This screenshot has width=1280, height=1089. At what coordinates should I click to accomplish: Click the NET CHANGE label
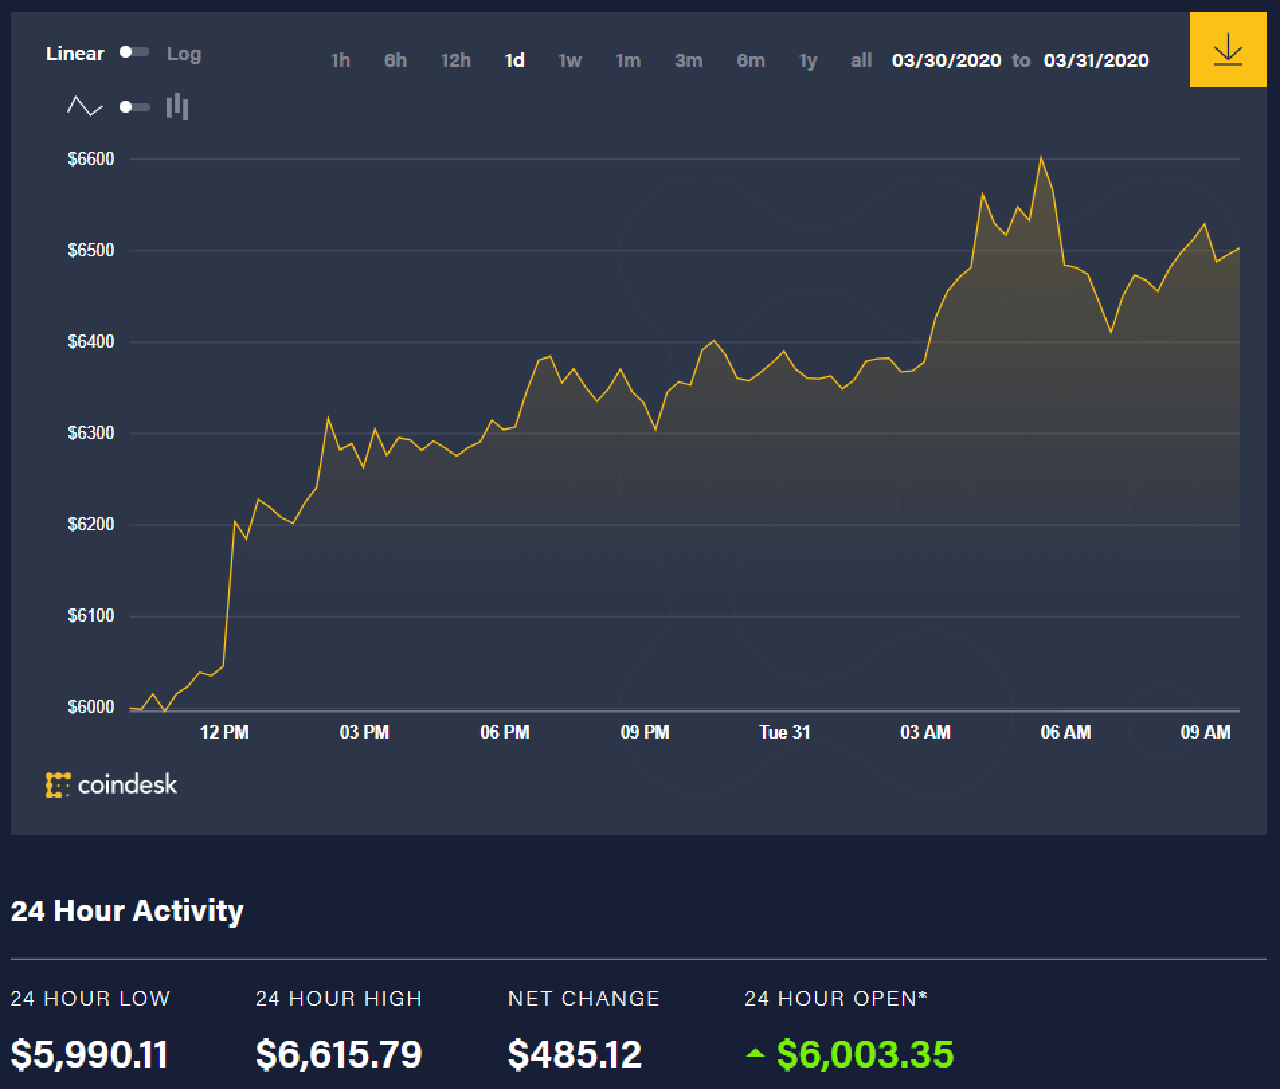click(584, 999)
